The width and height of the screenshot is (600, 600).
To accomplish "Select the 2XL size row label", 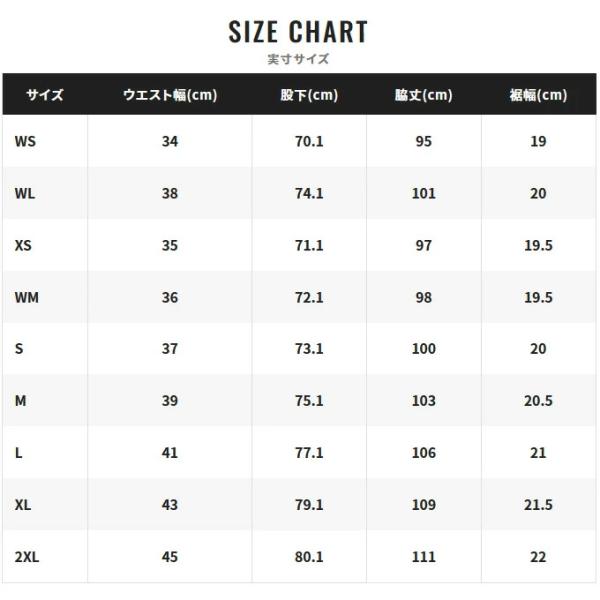I will point(27,557).
